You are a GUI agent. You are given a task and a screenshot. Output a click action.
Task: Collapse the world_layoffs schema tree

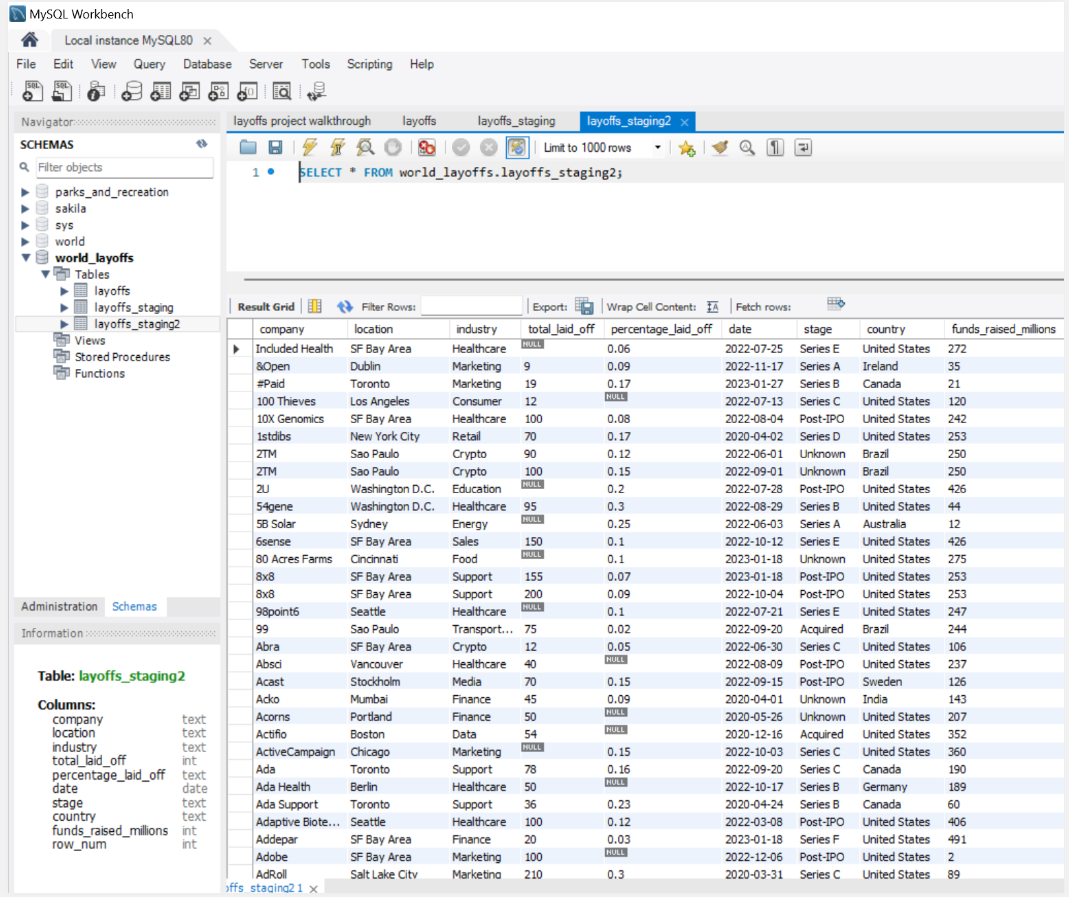click(26, 258)
